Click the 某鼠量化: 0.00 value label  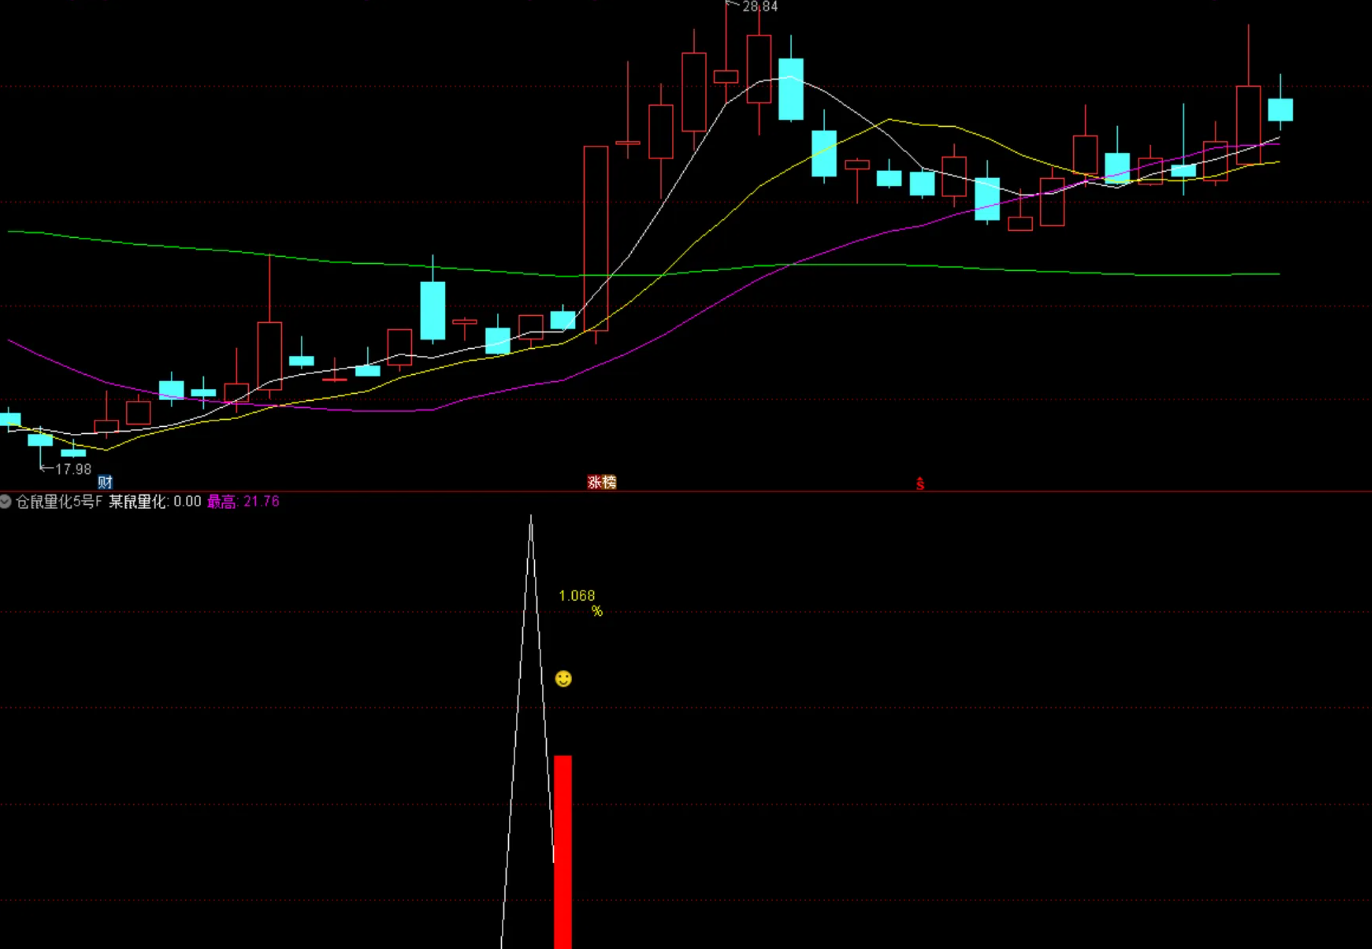tap(155, 502)
